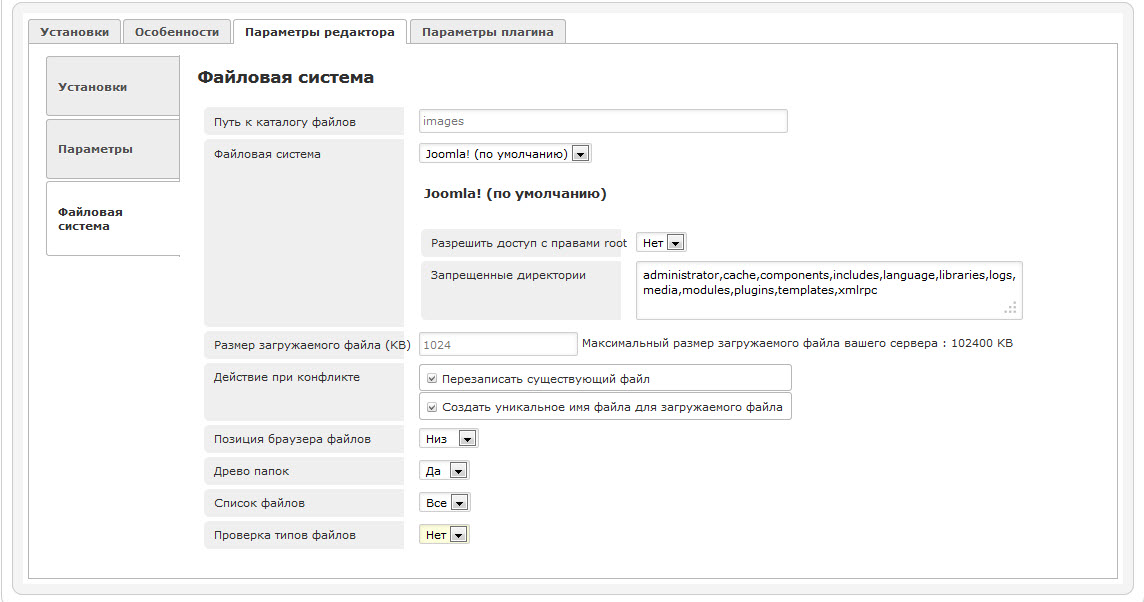Click the forbidden directories text area
The width and height of the screenshot is (1144, 602).
pos(829,290)
